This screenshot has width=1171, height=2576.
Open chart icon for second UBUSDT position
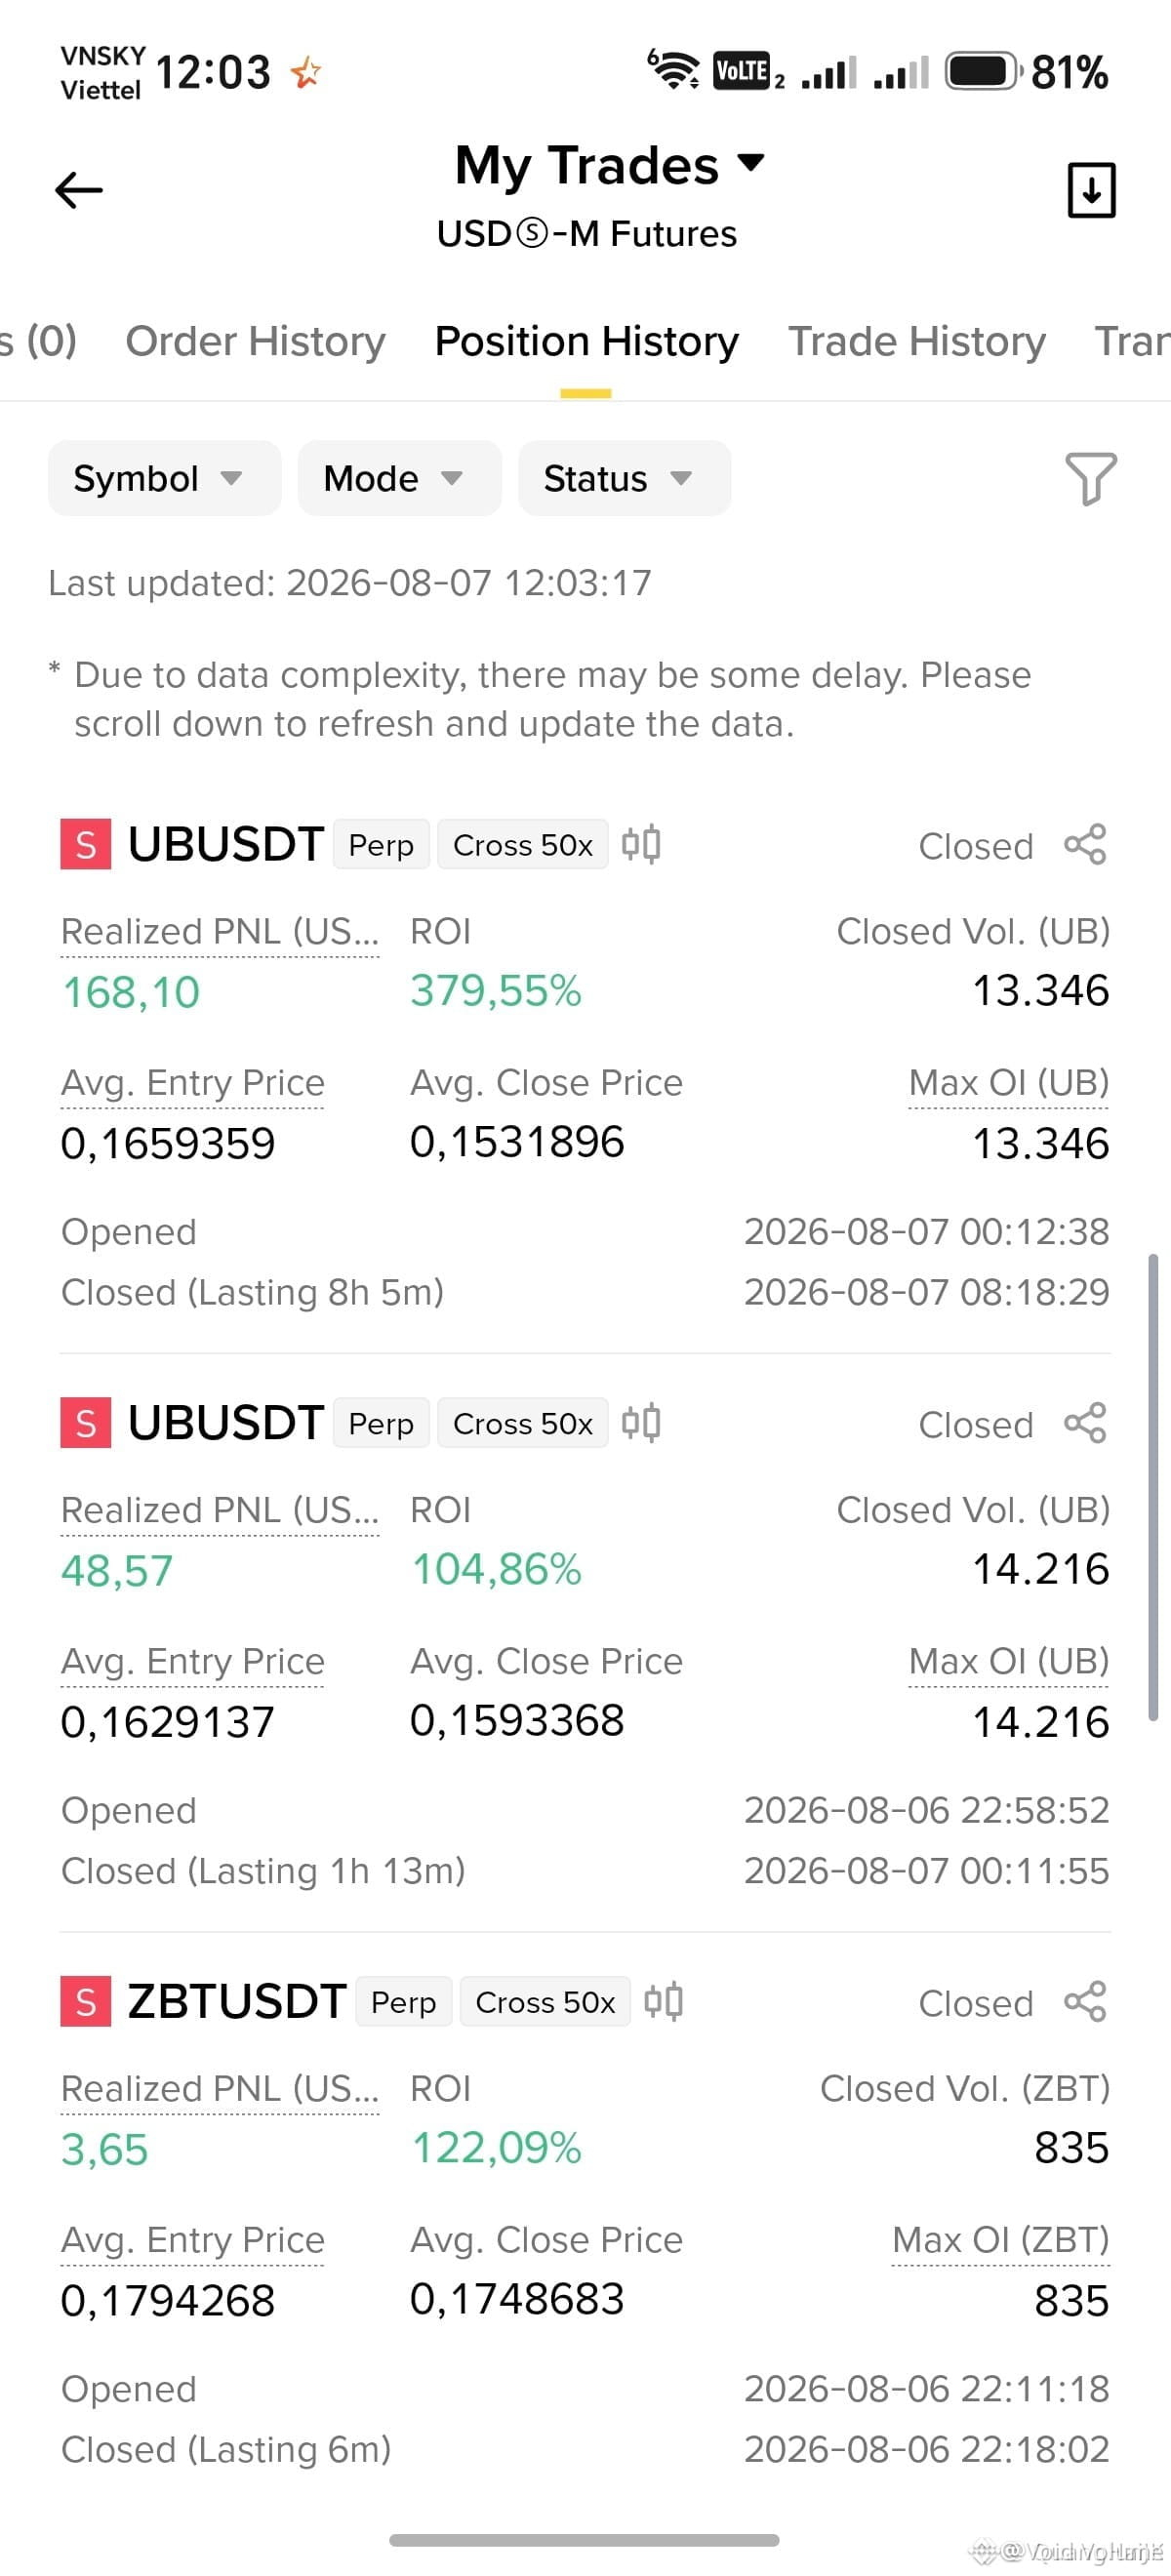point(641,1423)
